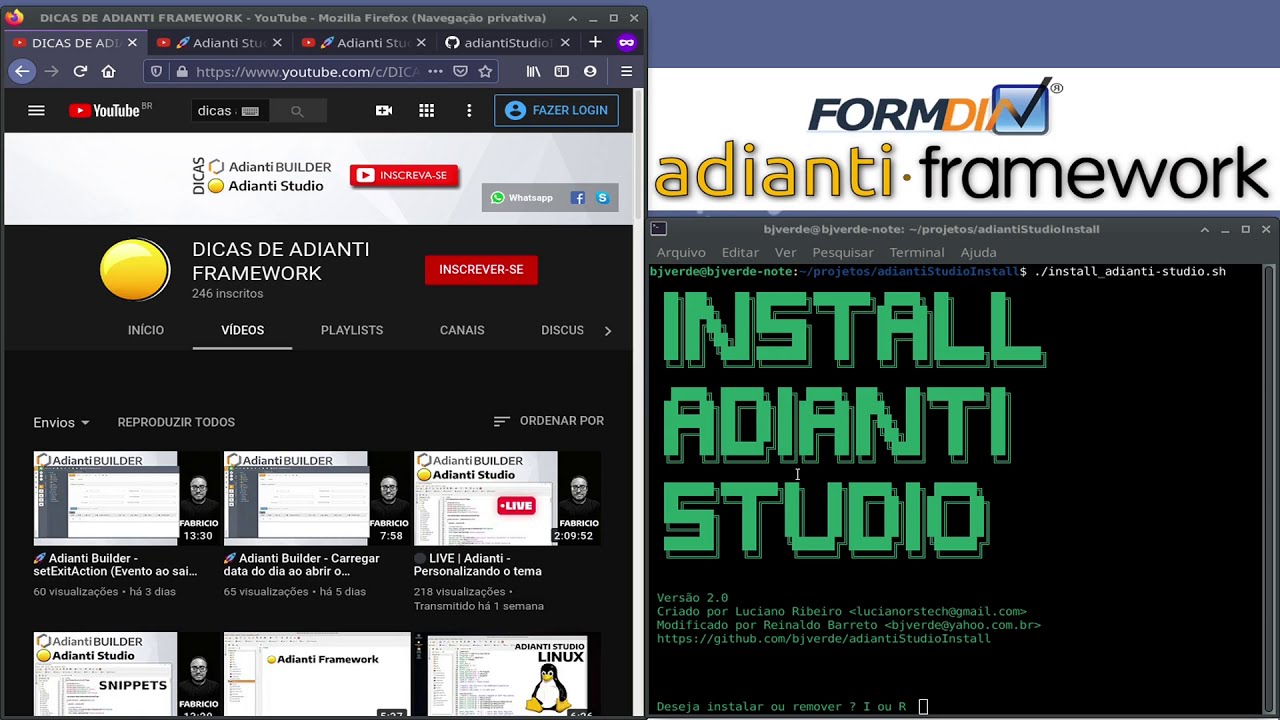Open Firefox hamburger application menu
This screenshot has width=1280, height=720.
click(626, 71)
